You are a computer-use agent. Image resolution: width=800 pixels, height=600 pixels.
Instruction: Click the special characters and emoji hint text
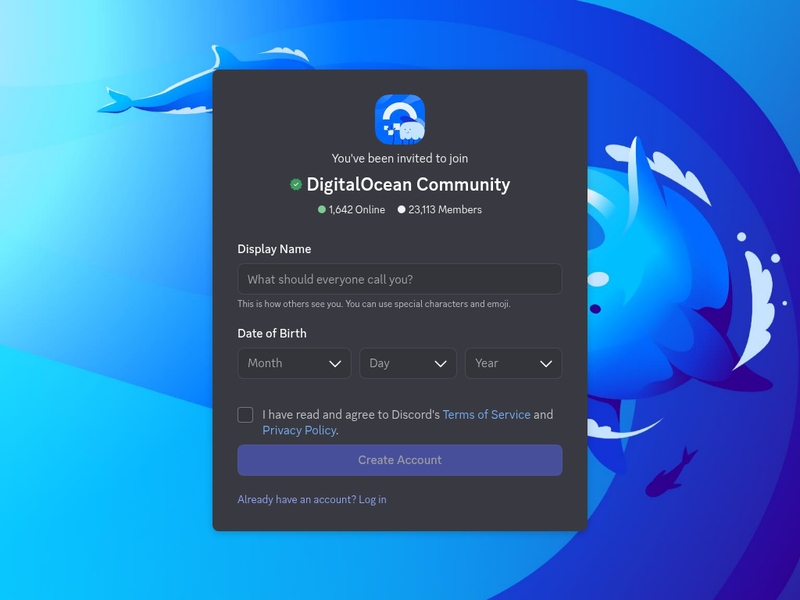click(374, 304)
